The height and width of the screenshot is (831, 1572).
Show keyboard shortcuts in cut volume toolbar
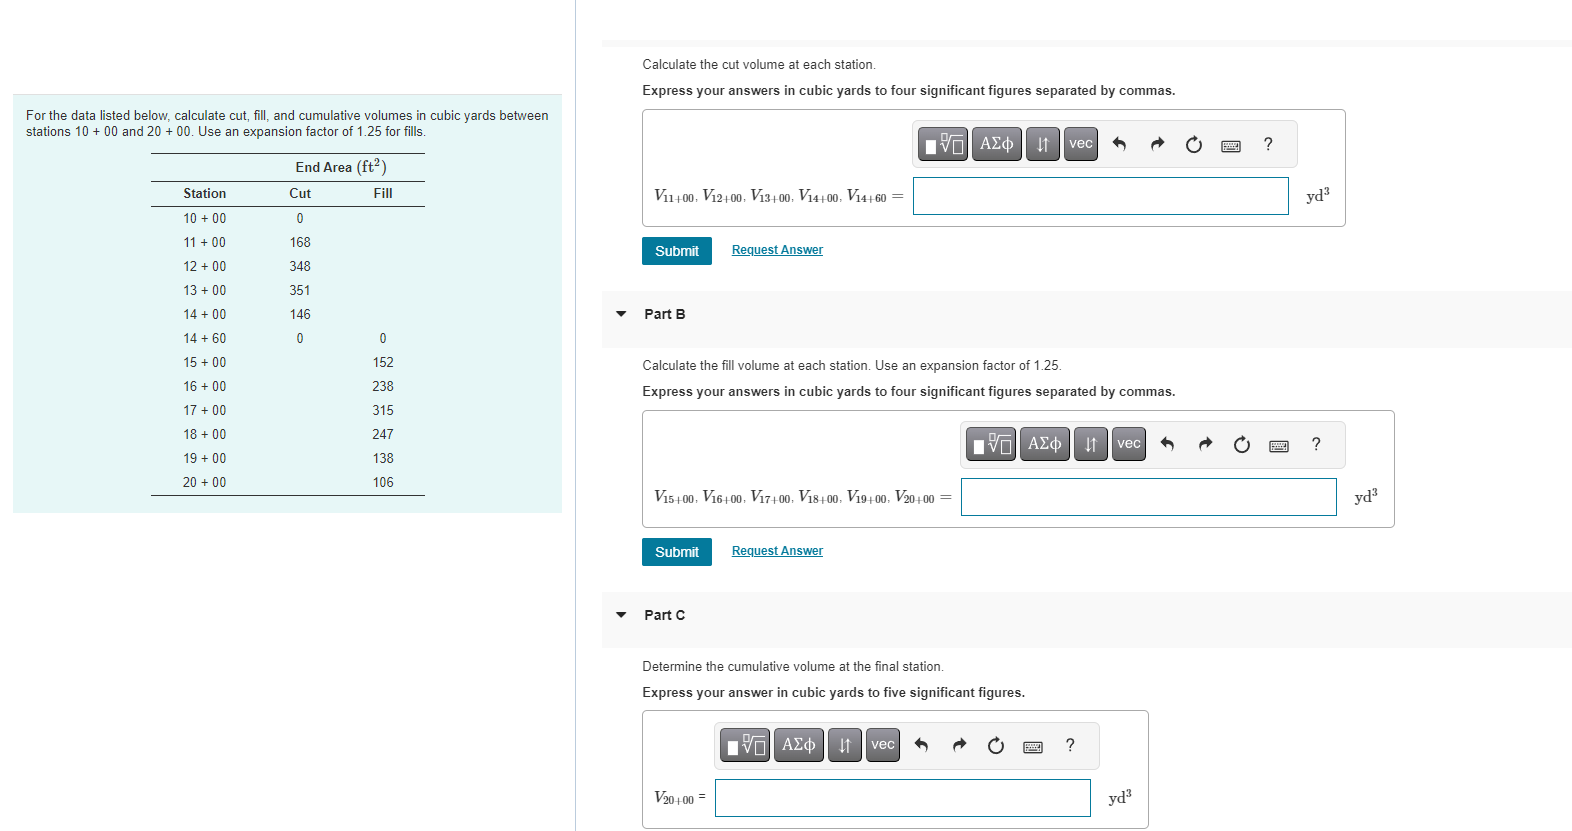pos(1231,145)
